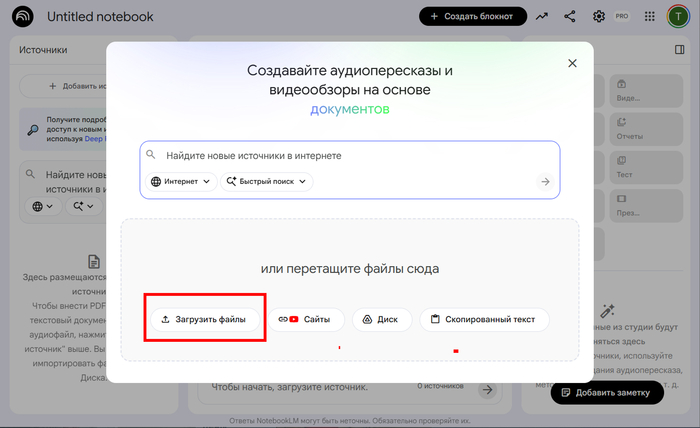Image resolution: width=700 pixels, height=428 pixels.
Task: Close the add sources dialog
Action: click(x=572, y=63)
